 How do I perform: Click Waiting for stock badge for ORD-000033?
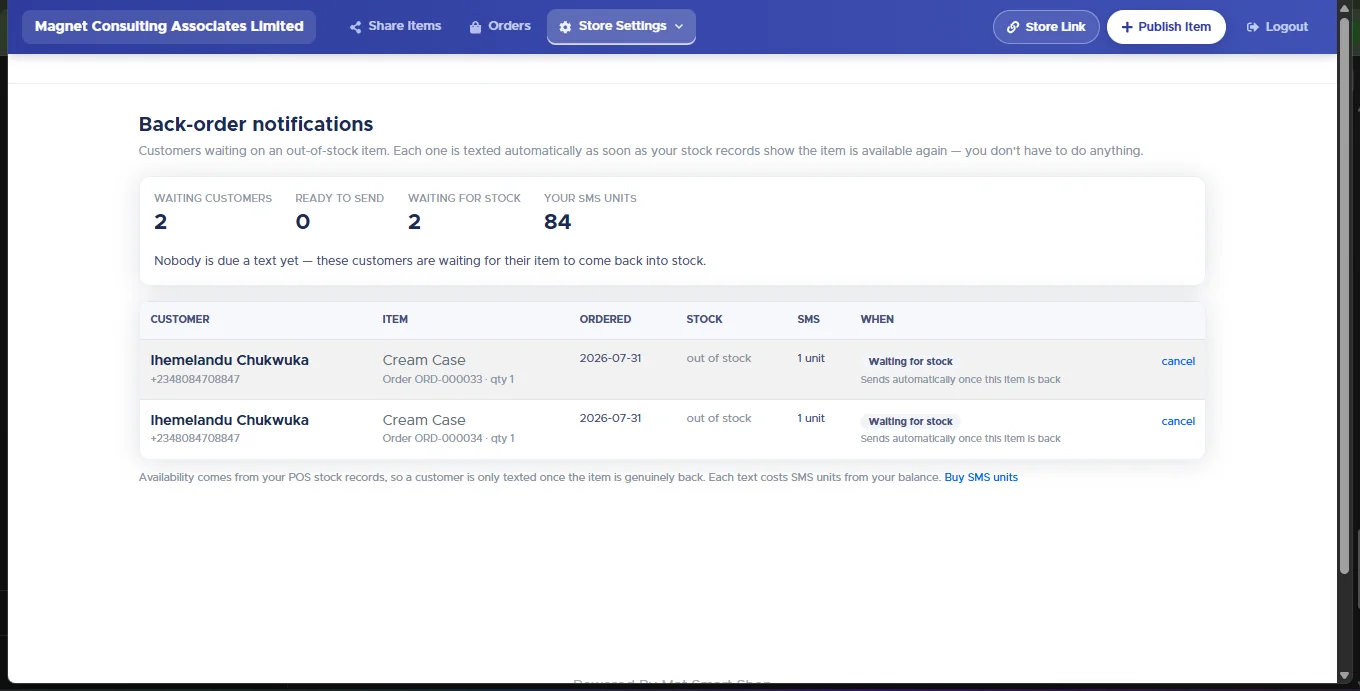(910, 362)
